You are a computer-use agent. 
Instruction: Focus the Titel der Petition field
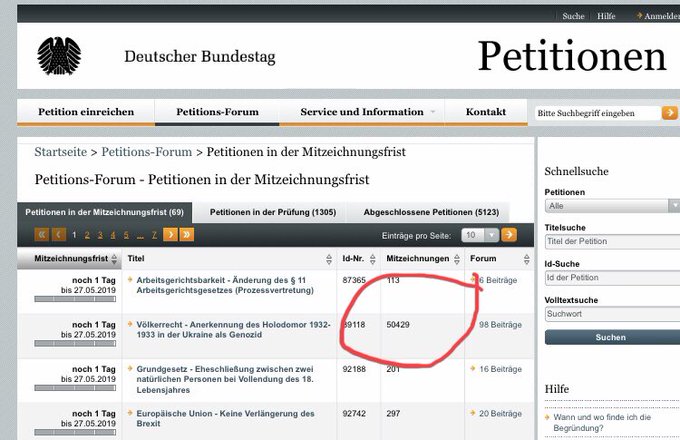coord(612,241)
